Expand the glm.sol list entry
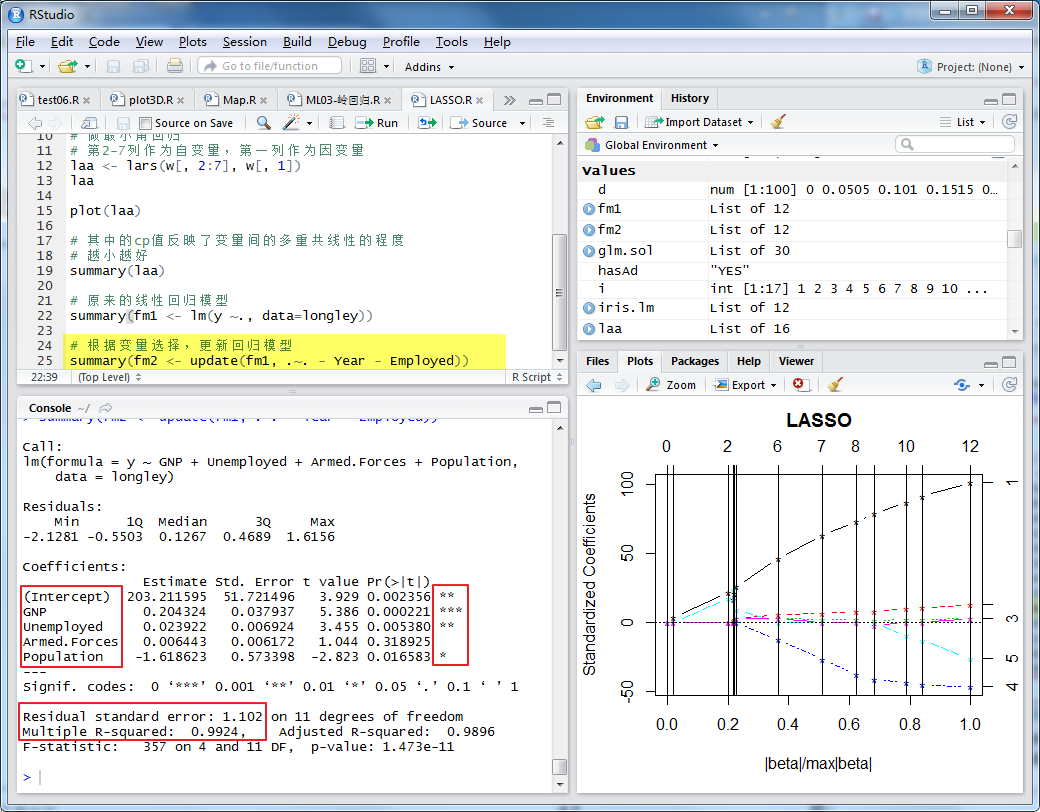Viewport: 1040px width, 812px height. tap(589, 250)
